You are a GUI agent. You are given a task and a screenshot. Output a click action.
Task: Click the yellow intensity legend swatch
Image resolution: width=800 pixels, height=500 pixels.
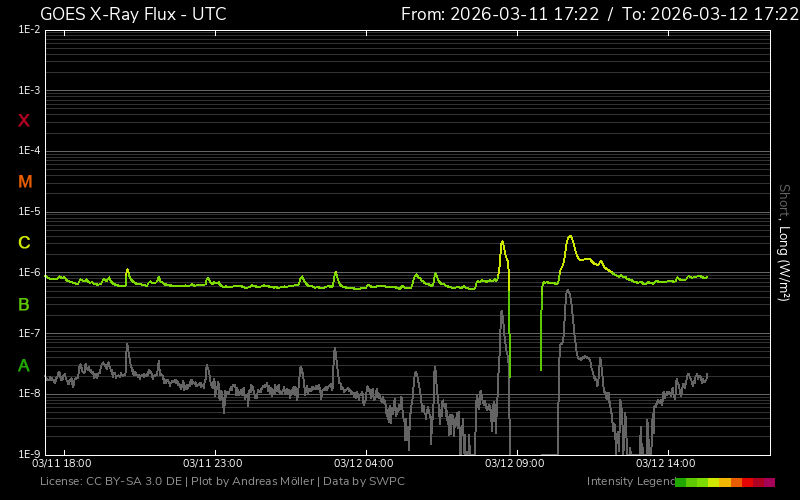[713, 482]
